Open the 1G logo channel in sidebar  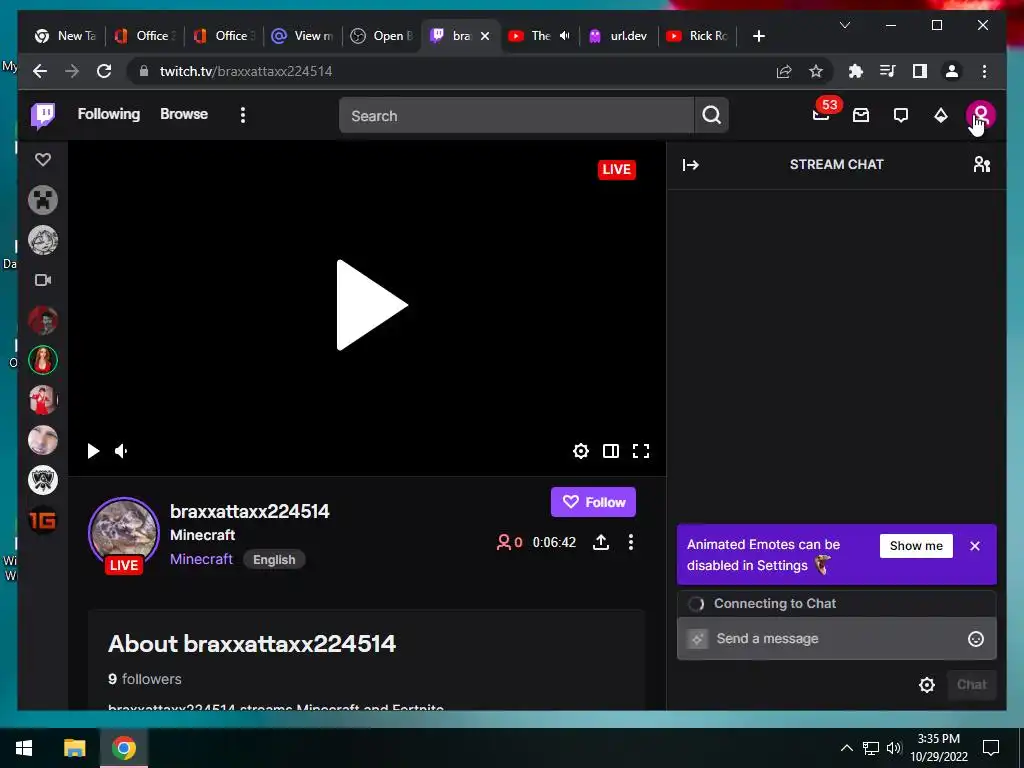click(43, 520)
